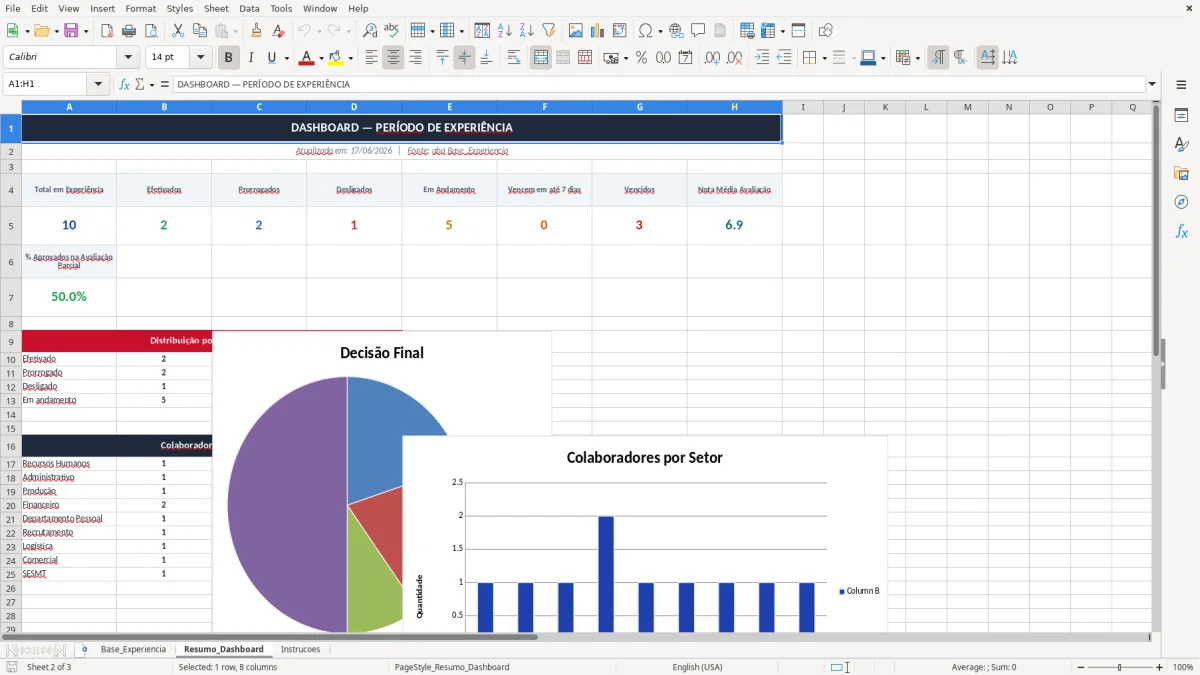
Task: Click the Export as PDF icon
Action: tap(108, 31)
